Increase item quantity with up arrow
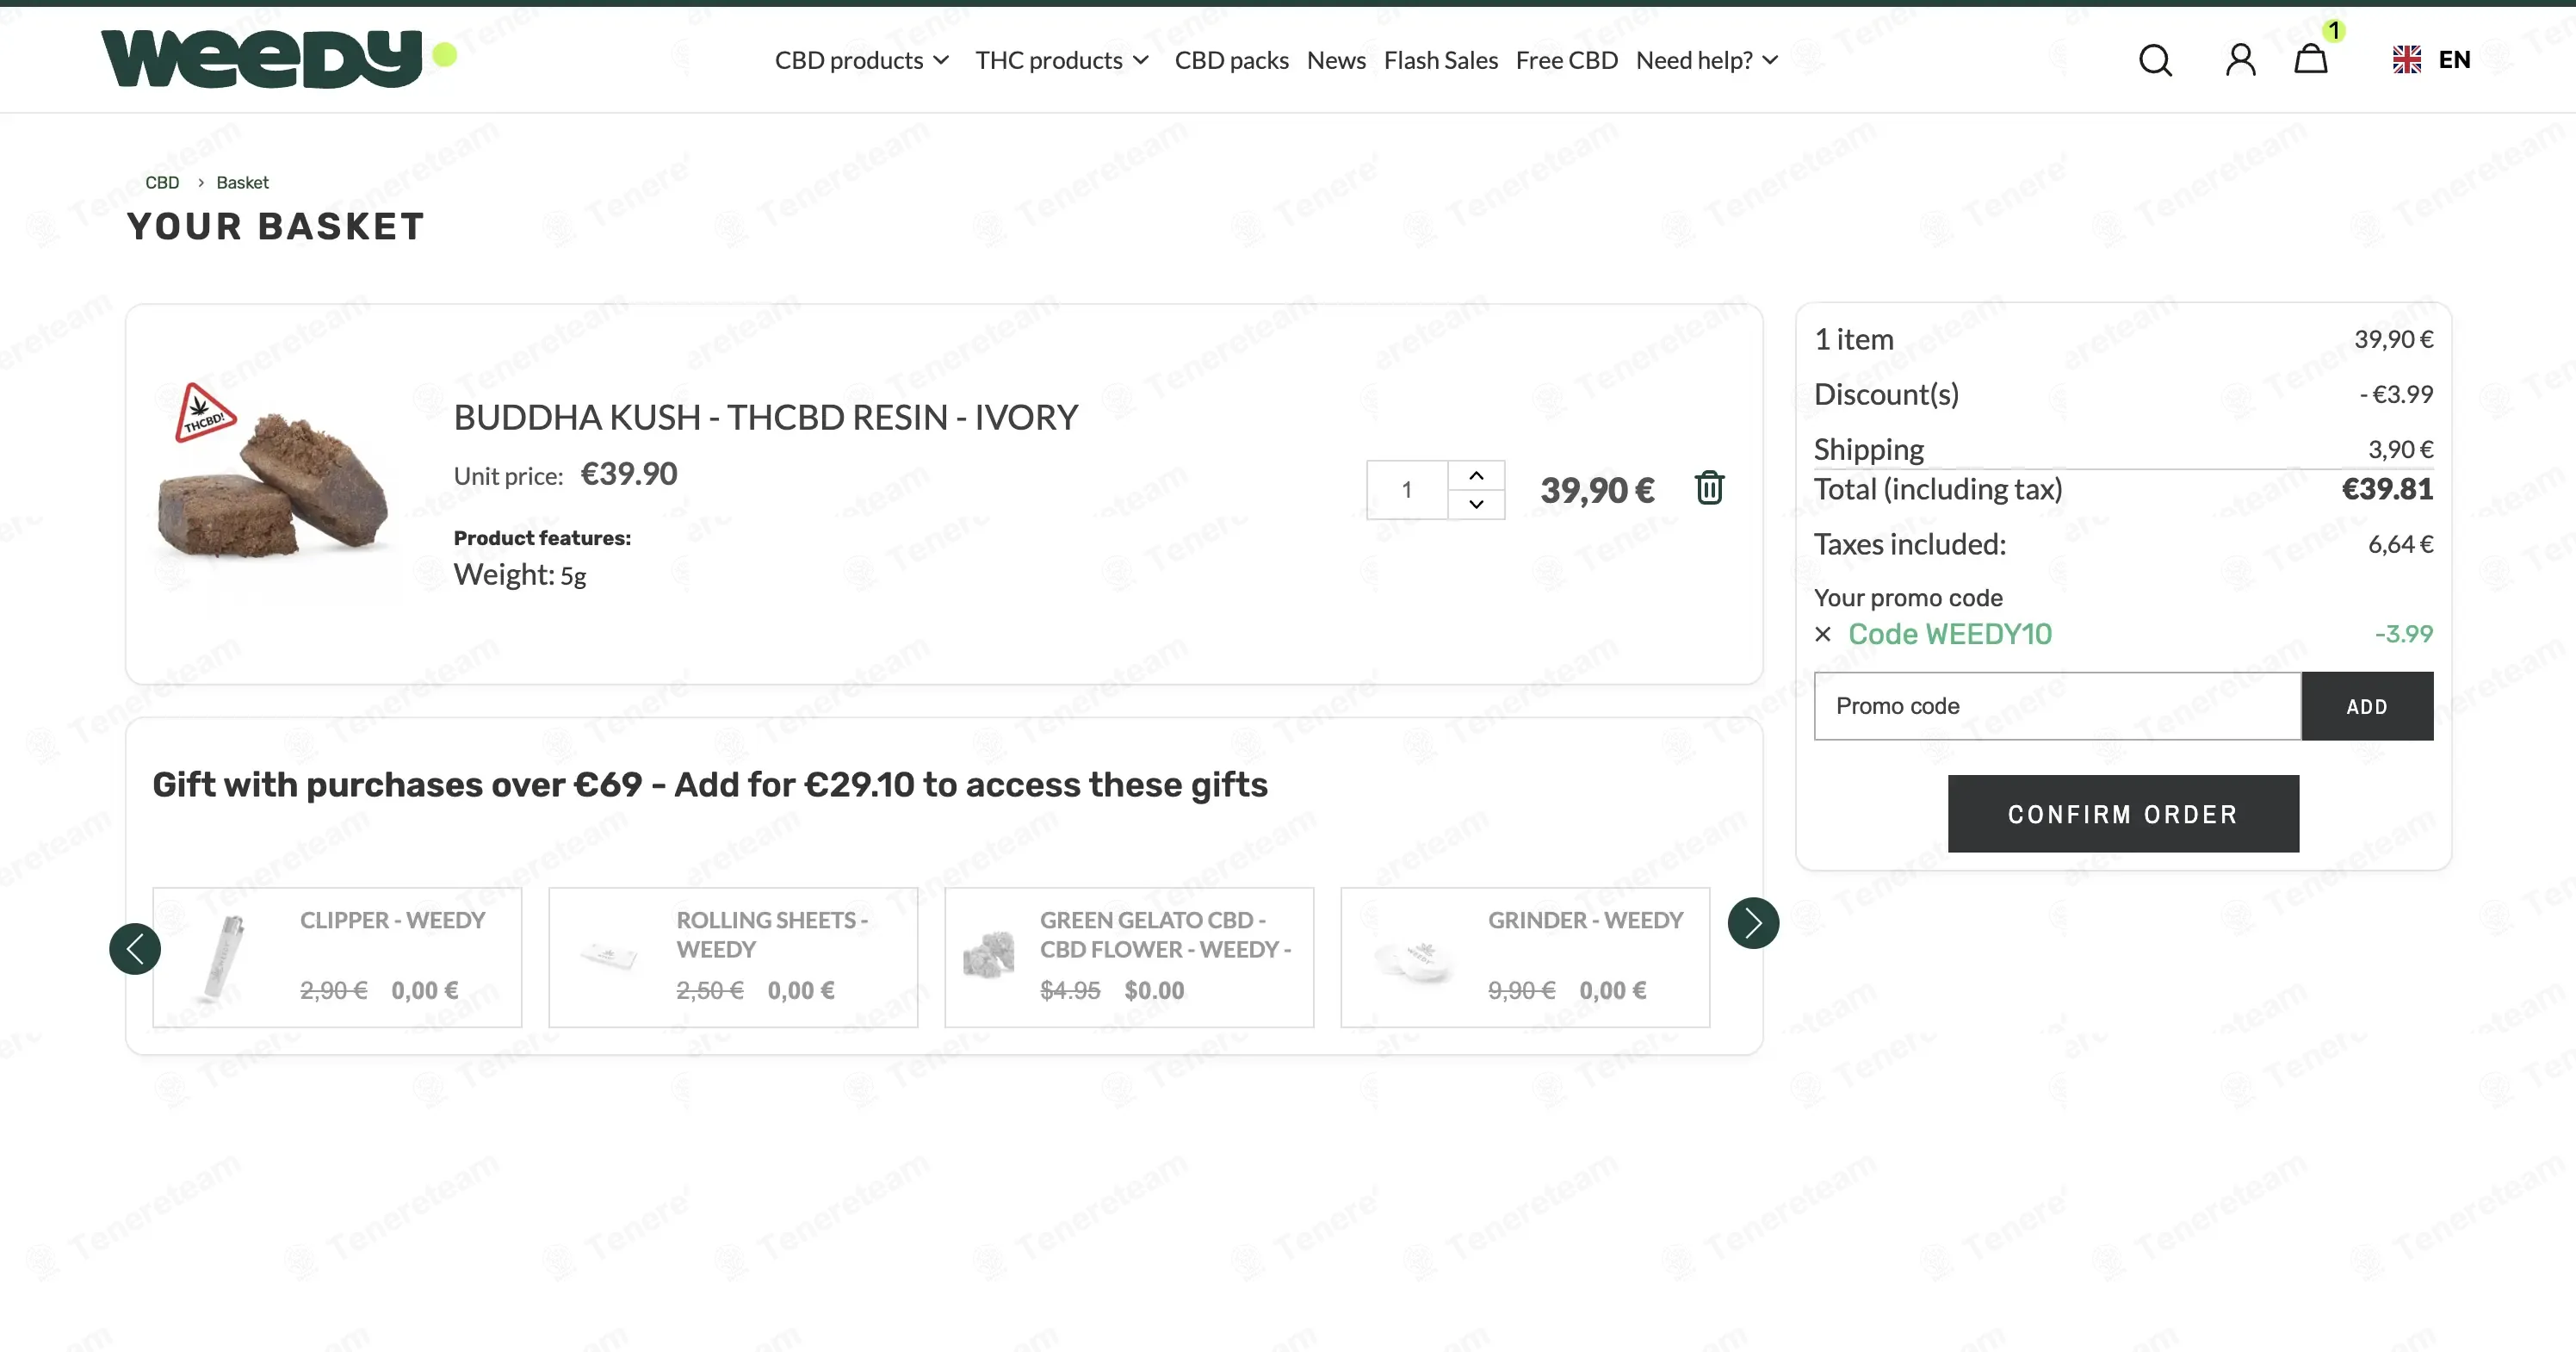 [x=1476, y=475]
